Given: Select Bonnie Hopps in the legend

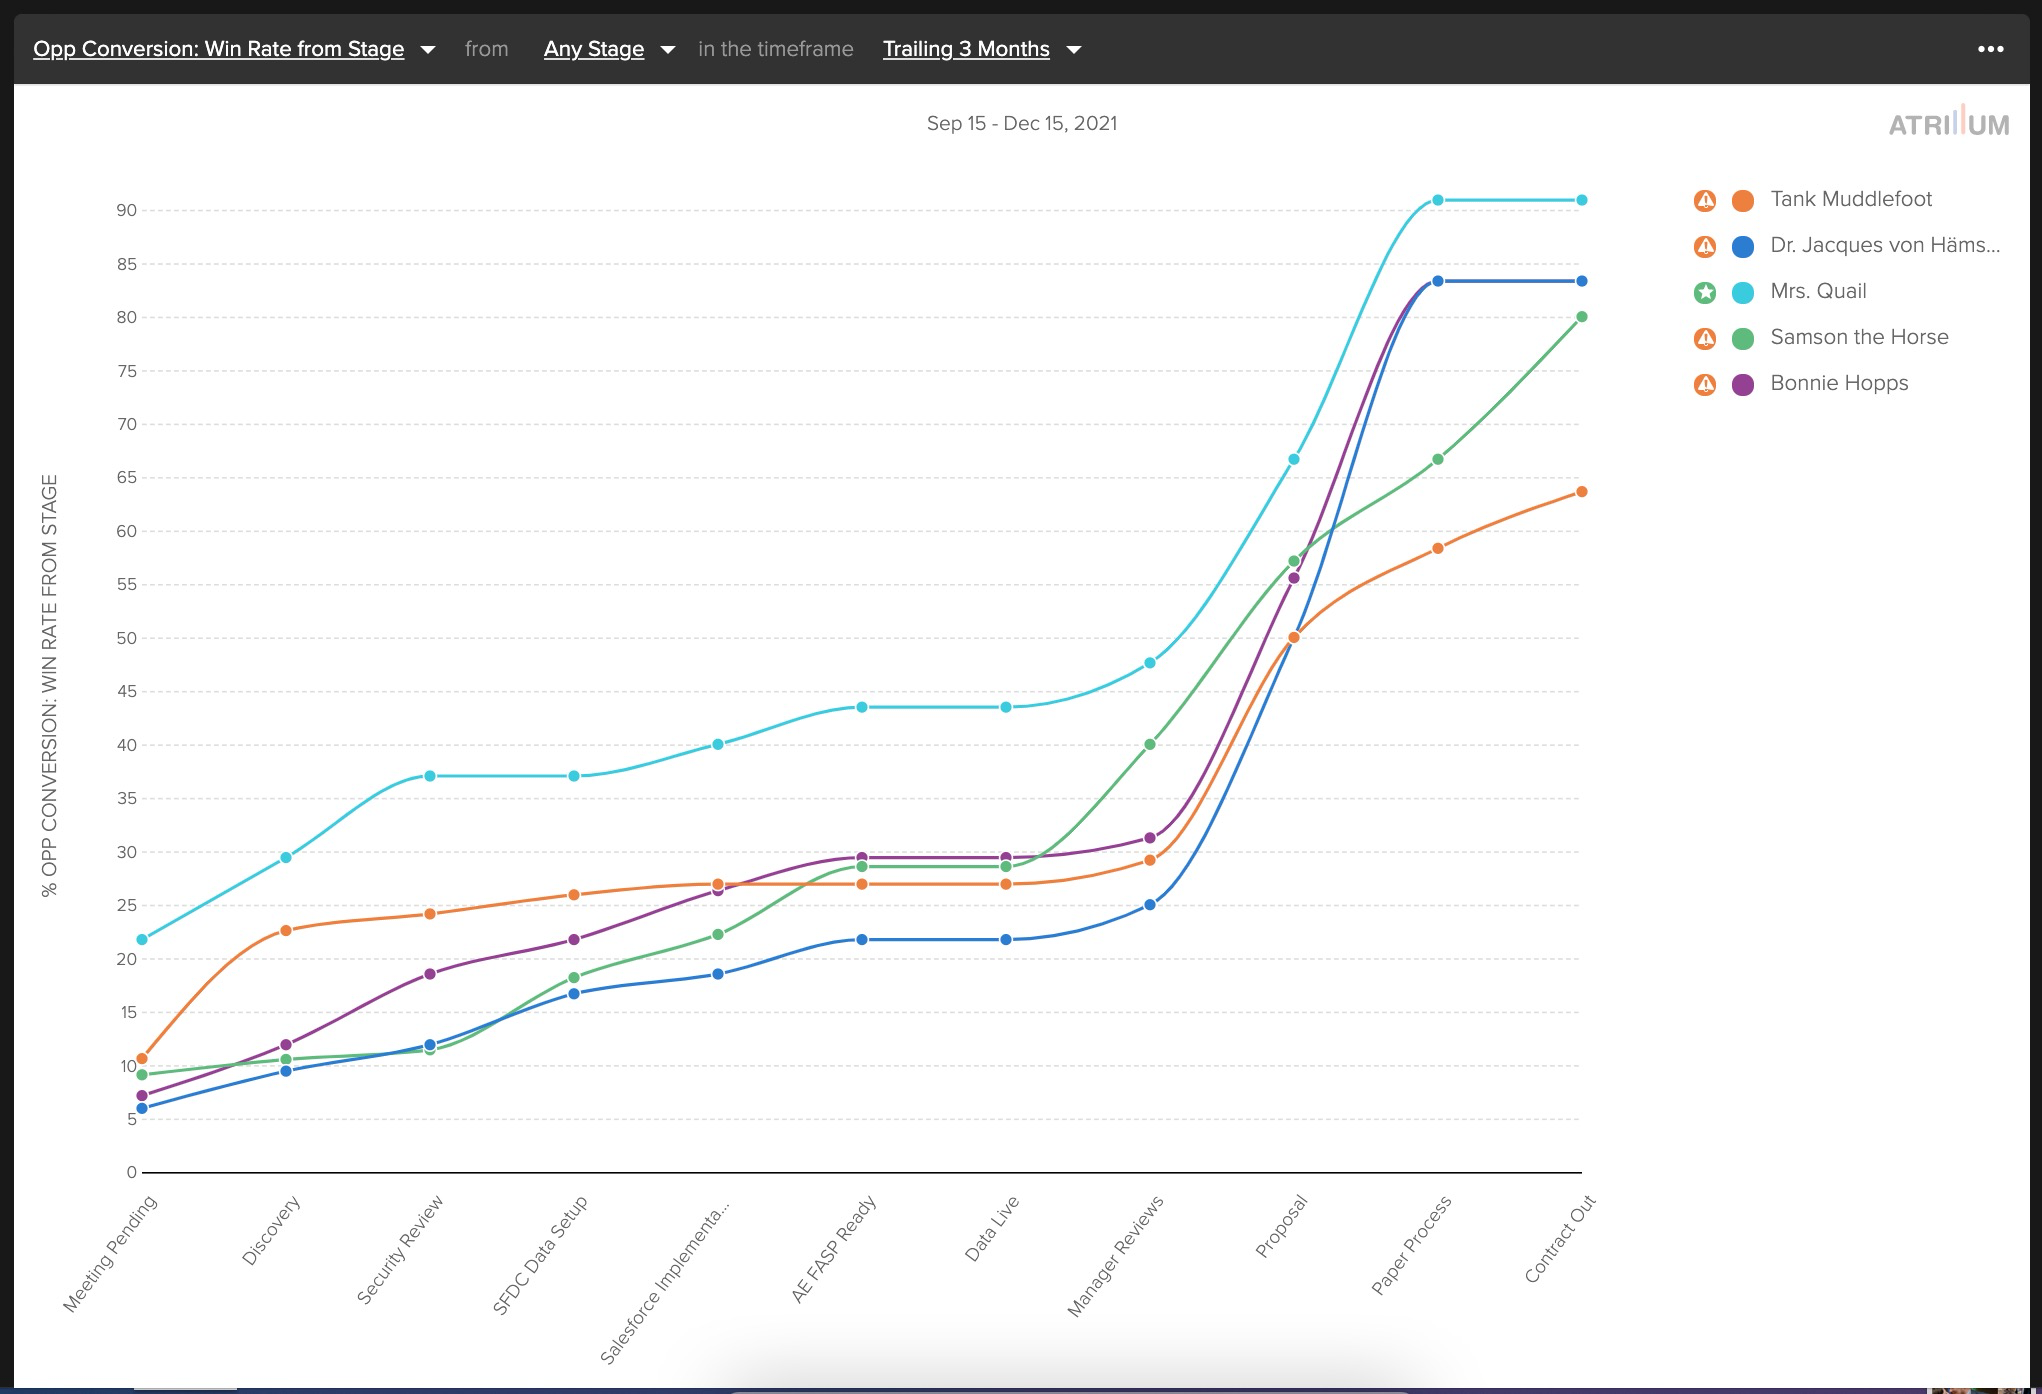Looking at the screenshot, I should [1839, 383].
